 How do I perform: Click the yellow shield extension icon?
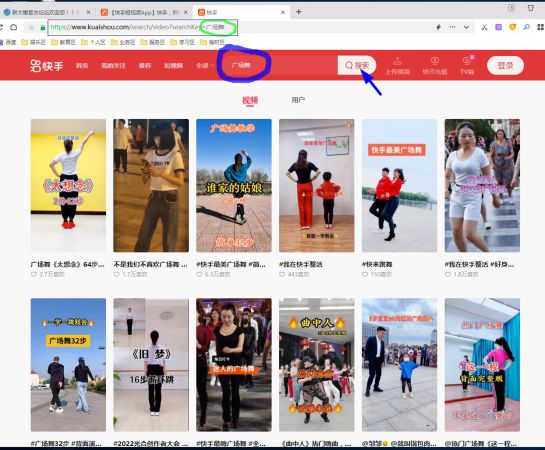(512, 27)
